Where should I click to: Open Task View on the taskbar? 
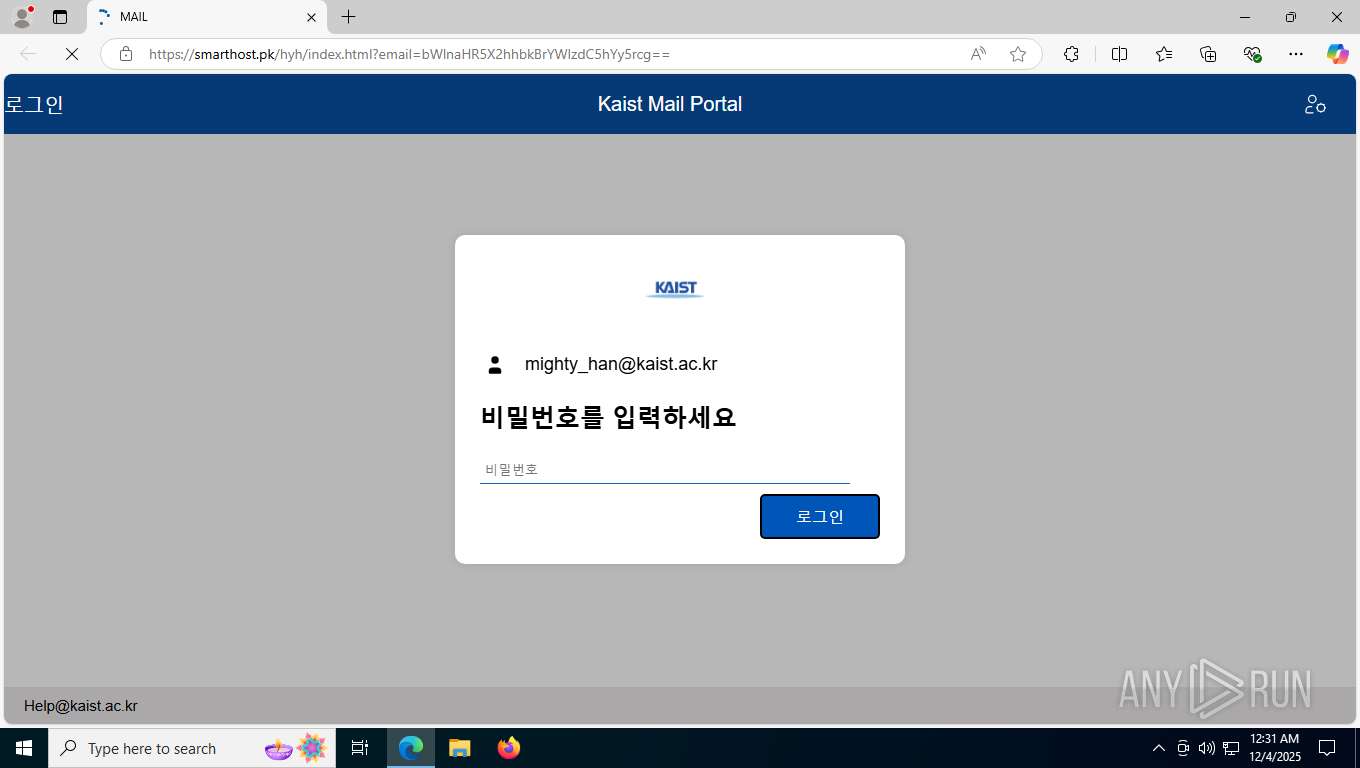[x=360, y=748]
